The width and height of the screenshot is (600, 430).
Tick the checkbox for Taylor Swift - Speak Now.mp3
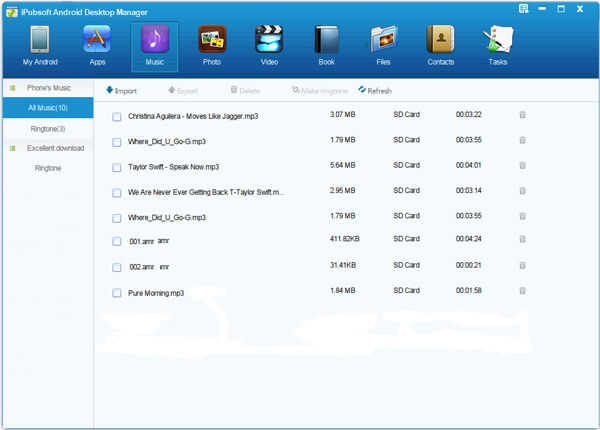[117, 168]
